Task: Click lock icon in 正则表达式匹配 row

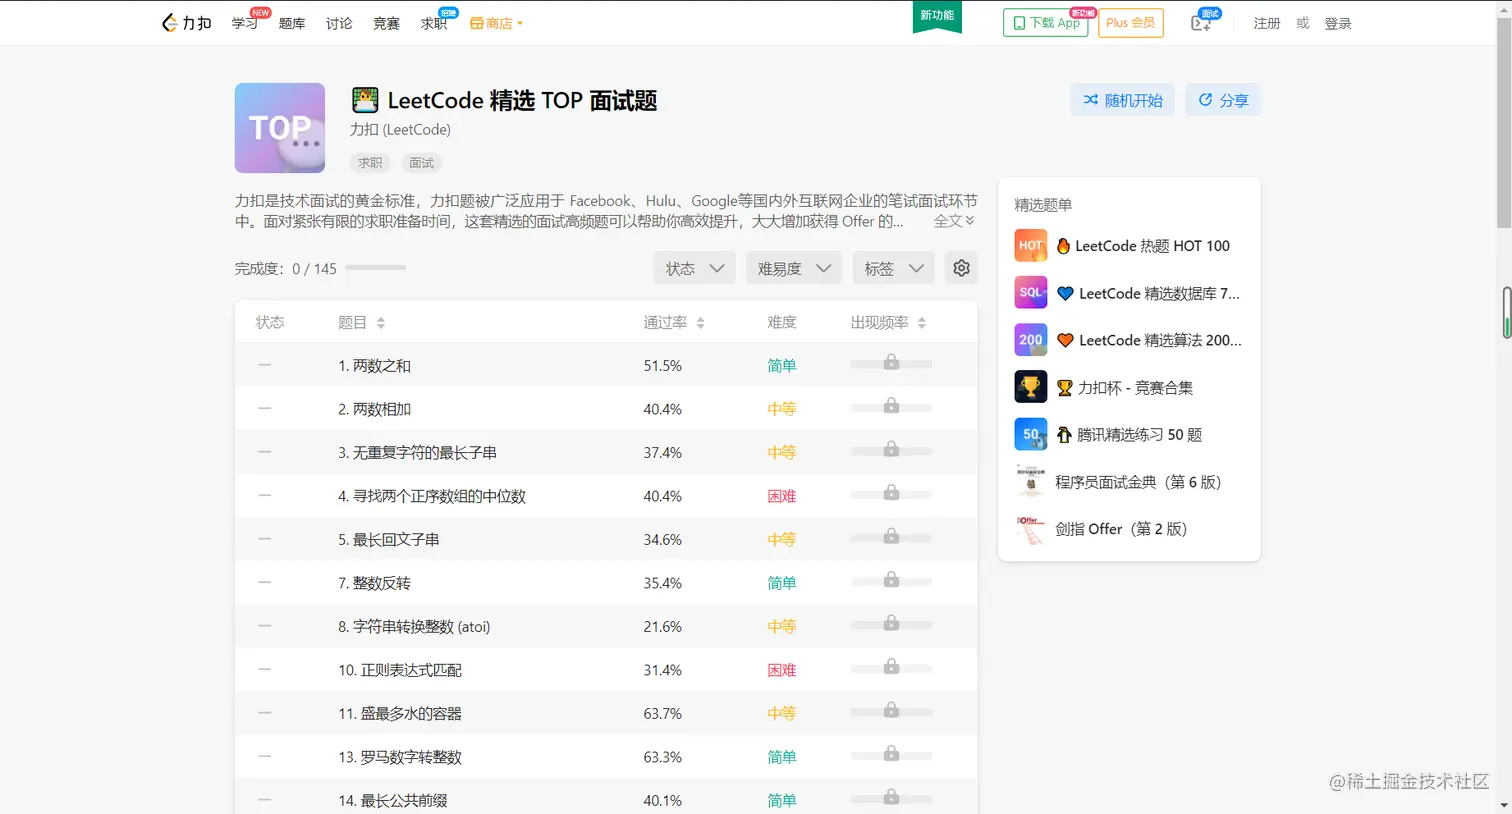Action: (x=891, y=666)
